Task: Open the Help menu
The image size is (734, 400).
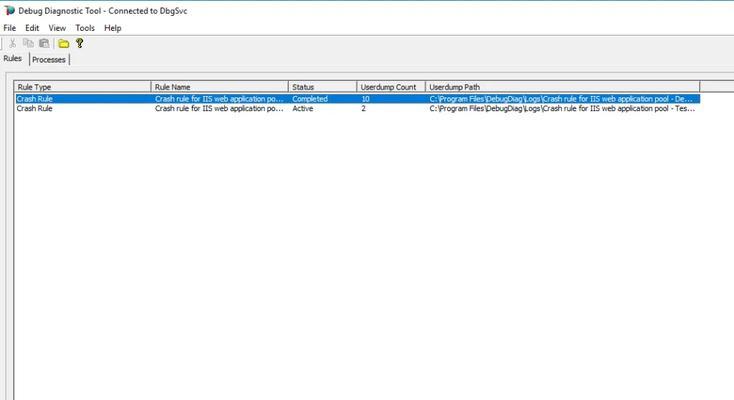Action: point(112,28)
